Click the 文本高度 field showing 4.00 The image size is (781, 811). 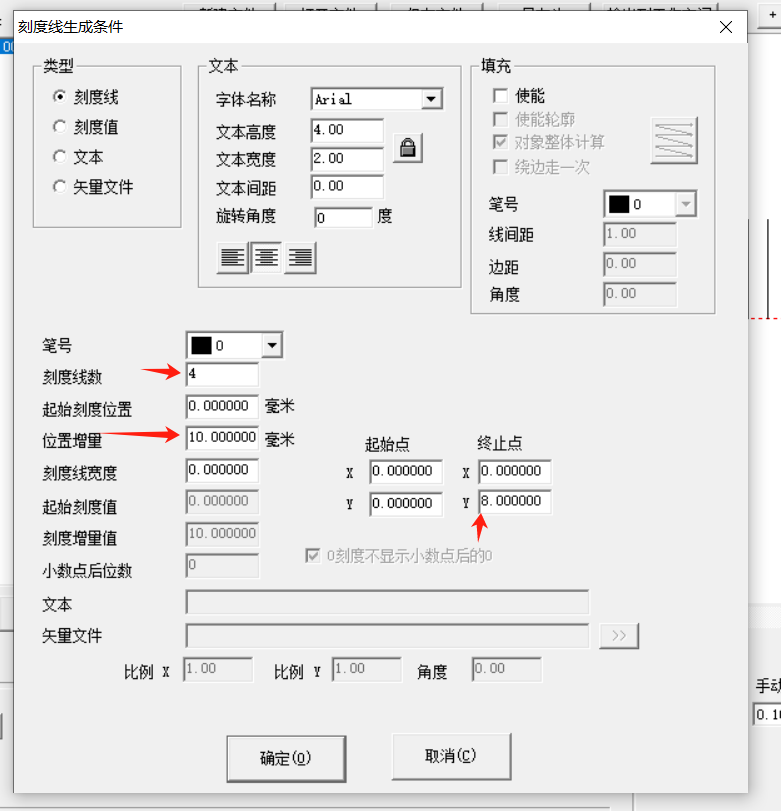point(347,130)
